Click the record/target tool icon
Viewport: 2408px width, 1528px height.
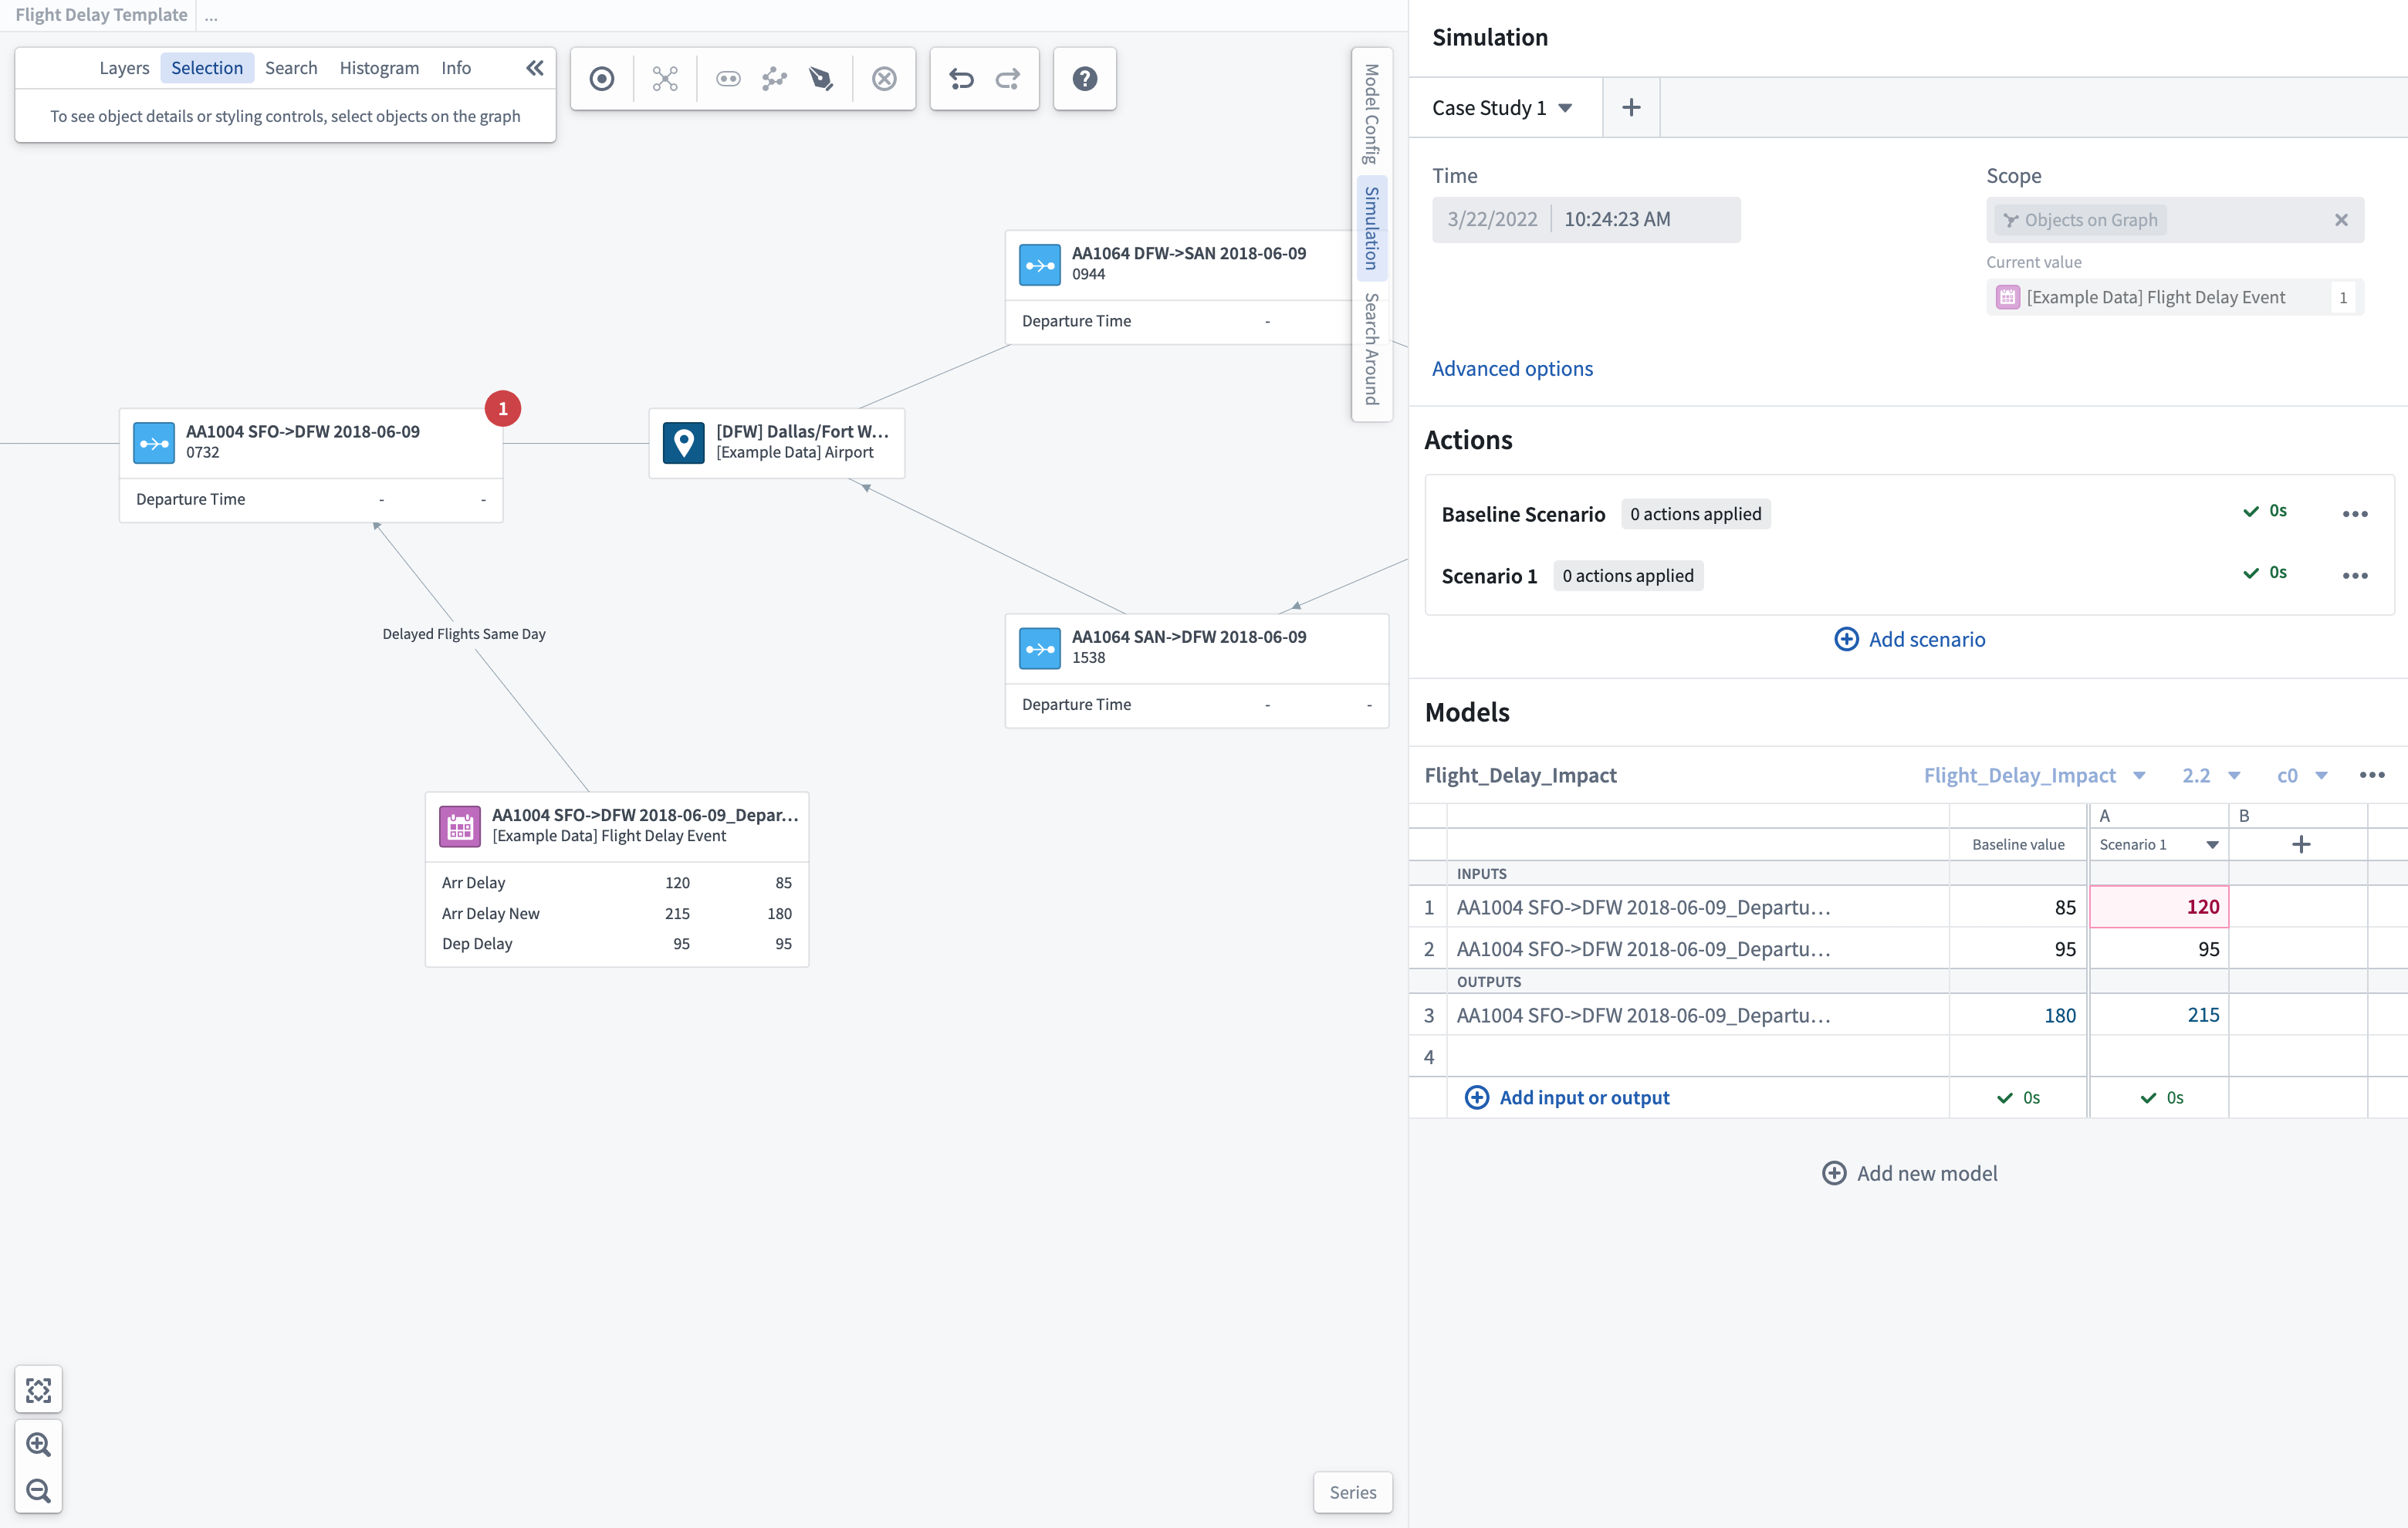[602, 77]
